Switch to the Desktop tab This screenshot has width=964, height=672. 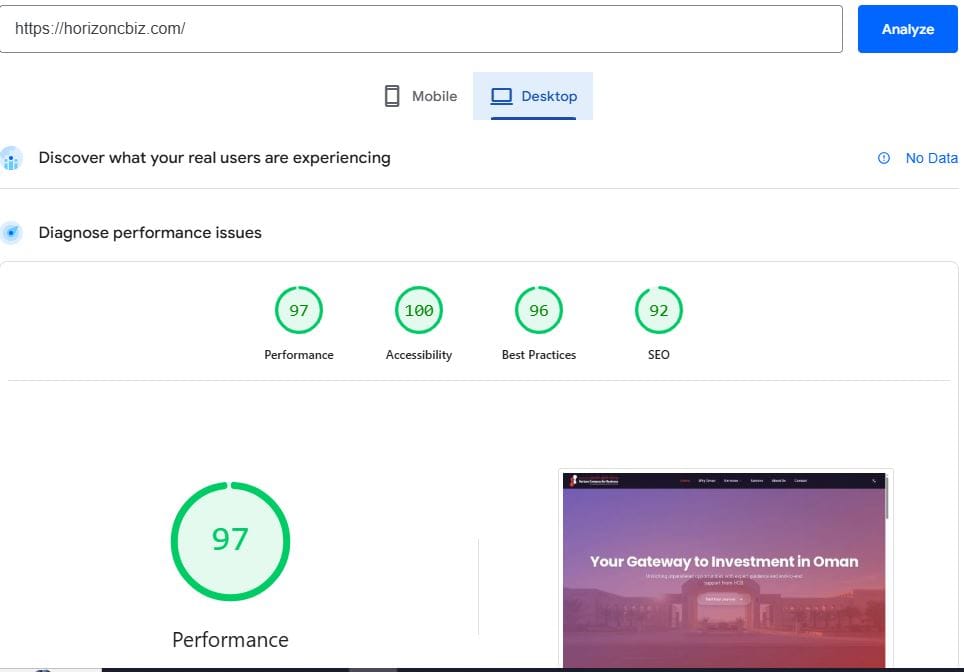click(533, 95)
